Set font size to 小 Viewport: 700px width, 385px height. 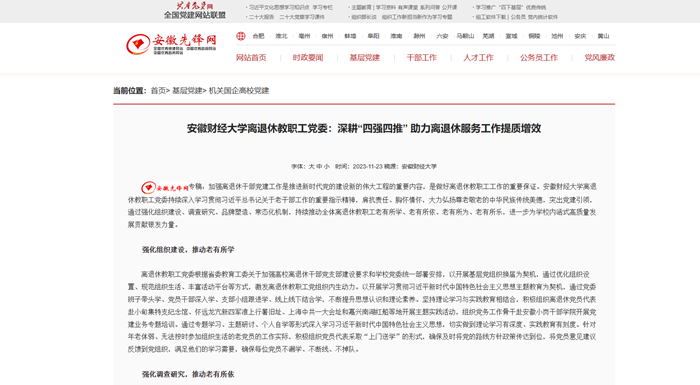point(326,167)
